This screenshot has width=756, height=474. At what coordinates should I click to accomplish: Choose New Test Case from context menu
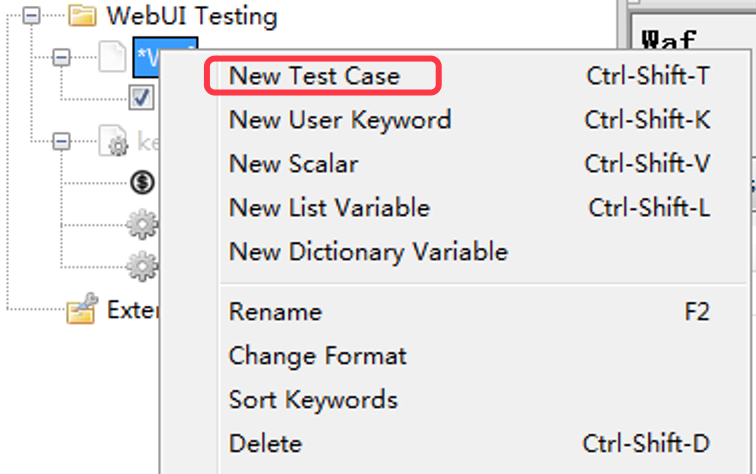click(314, 76)
